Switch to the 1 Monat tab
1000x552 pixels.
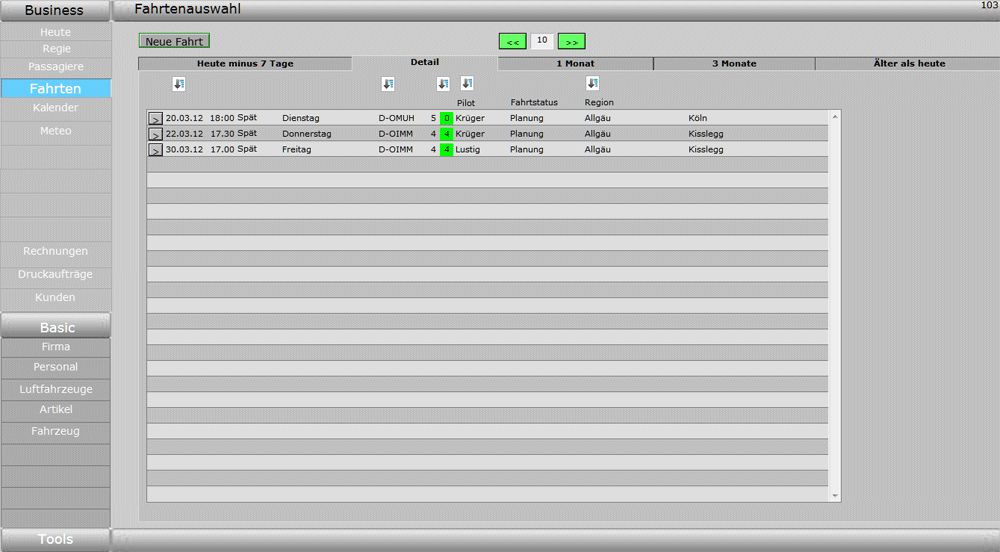point(575,64)
